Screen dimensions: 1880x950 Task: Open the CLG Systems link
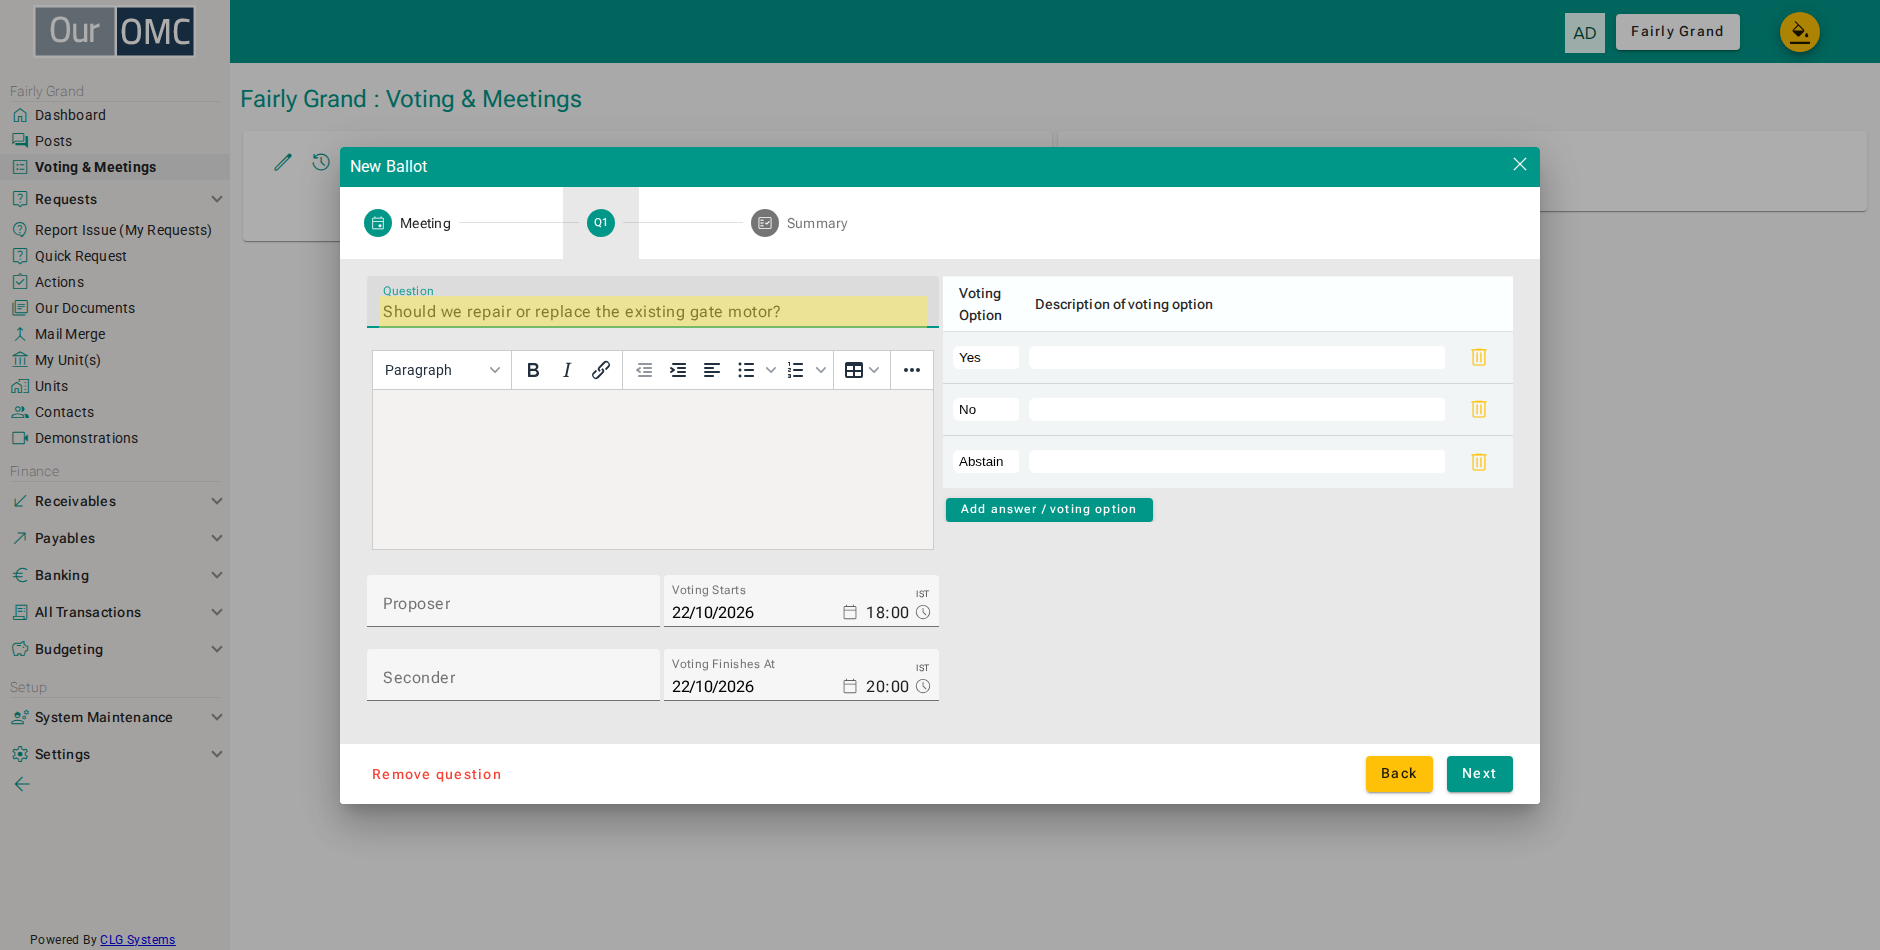(x=138, y=940)
